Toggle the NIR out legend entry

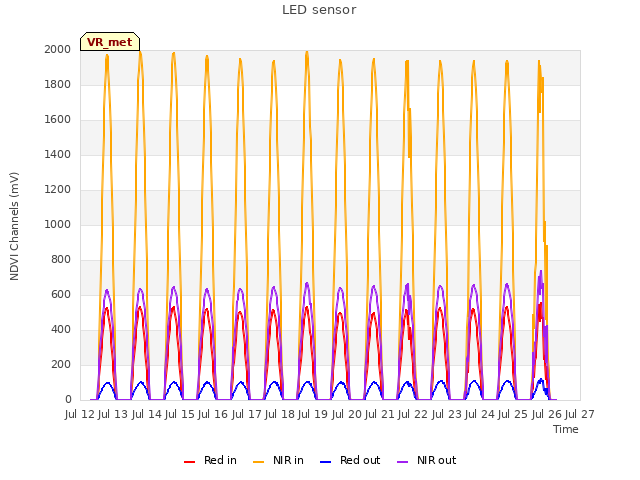point(427,460)
